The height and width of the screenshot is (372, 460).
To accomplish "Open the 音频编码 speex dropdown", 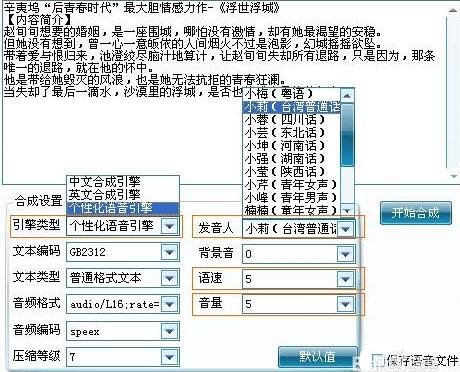I will point(169,331).
